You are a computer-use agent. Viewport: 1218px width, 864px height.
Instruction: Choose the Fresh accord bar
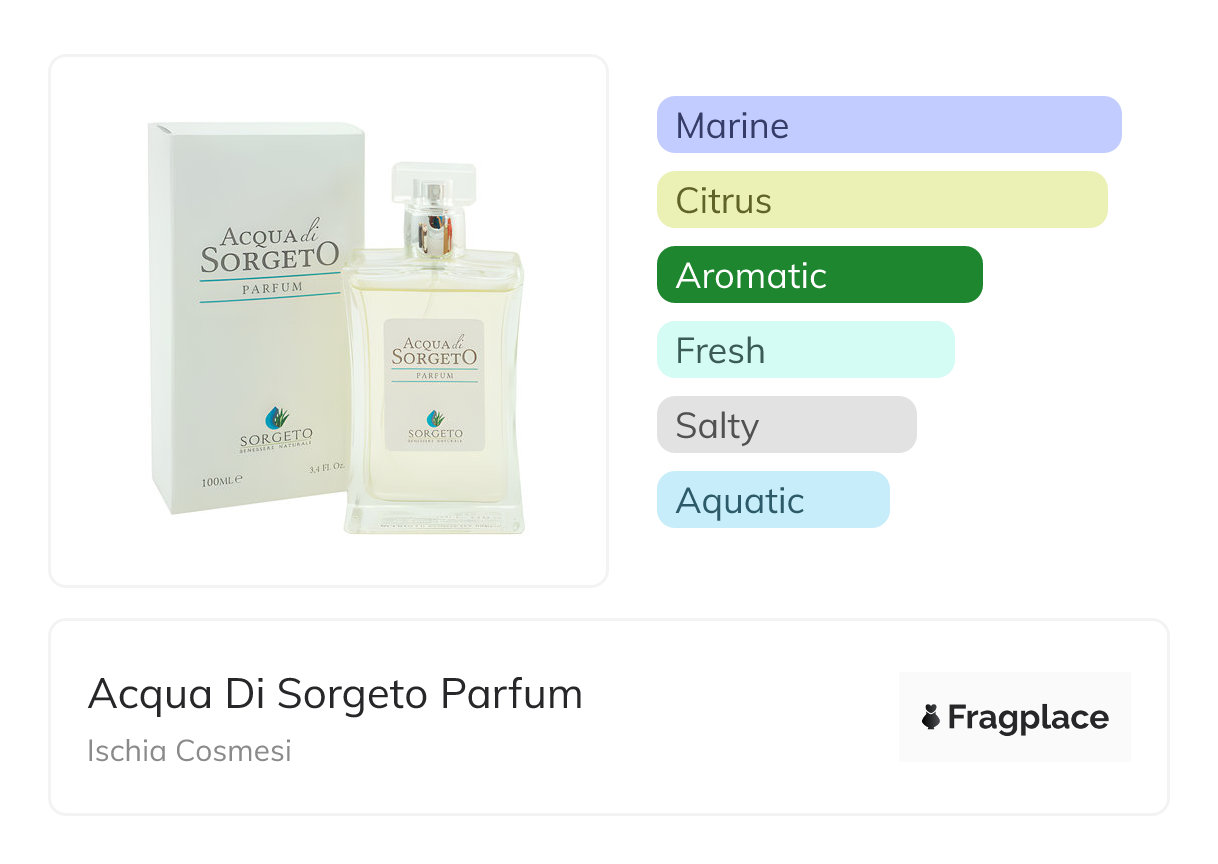pyautogui.click(x=805, y=350)
